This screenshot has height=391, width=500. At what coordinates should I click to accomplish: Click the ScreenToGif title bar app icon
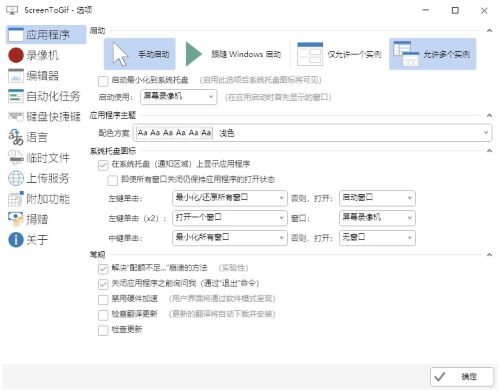coord(12,10)
